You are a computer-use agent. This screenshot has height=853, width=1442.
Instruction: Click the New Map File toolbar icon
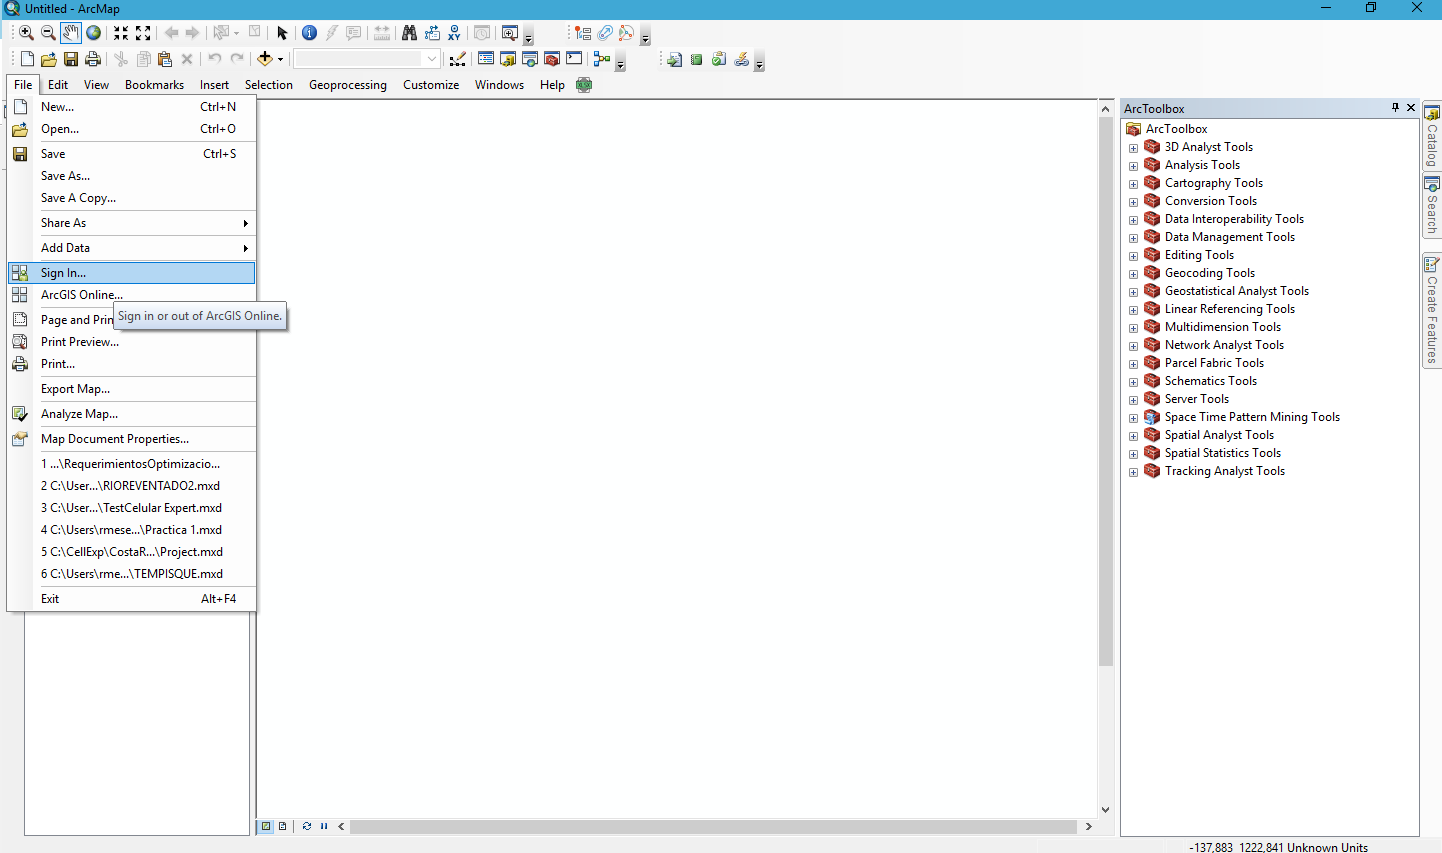coord(27,59)
